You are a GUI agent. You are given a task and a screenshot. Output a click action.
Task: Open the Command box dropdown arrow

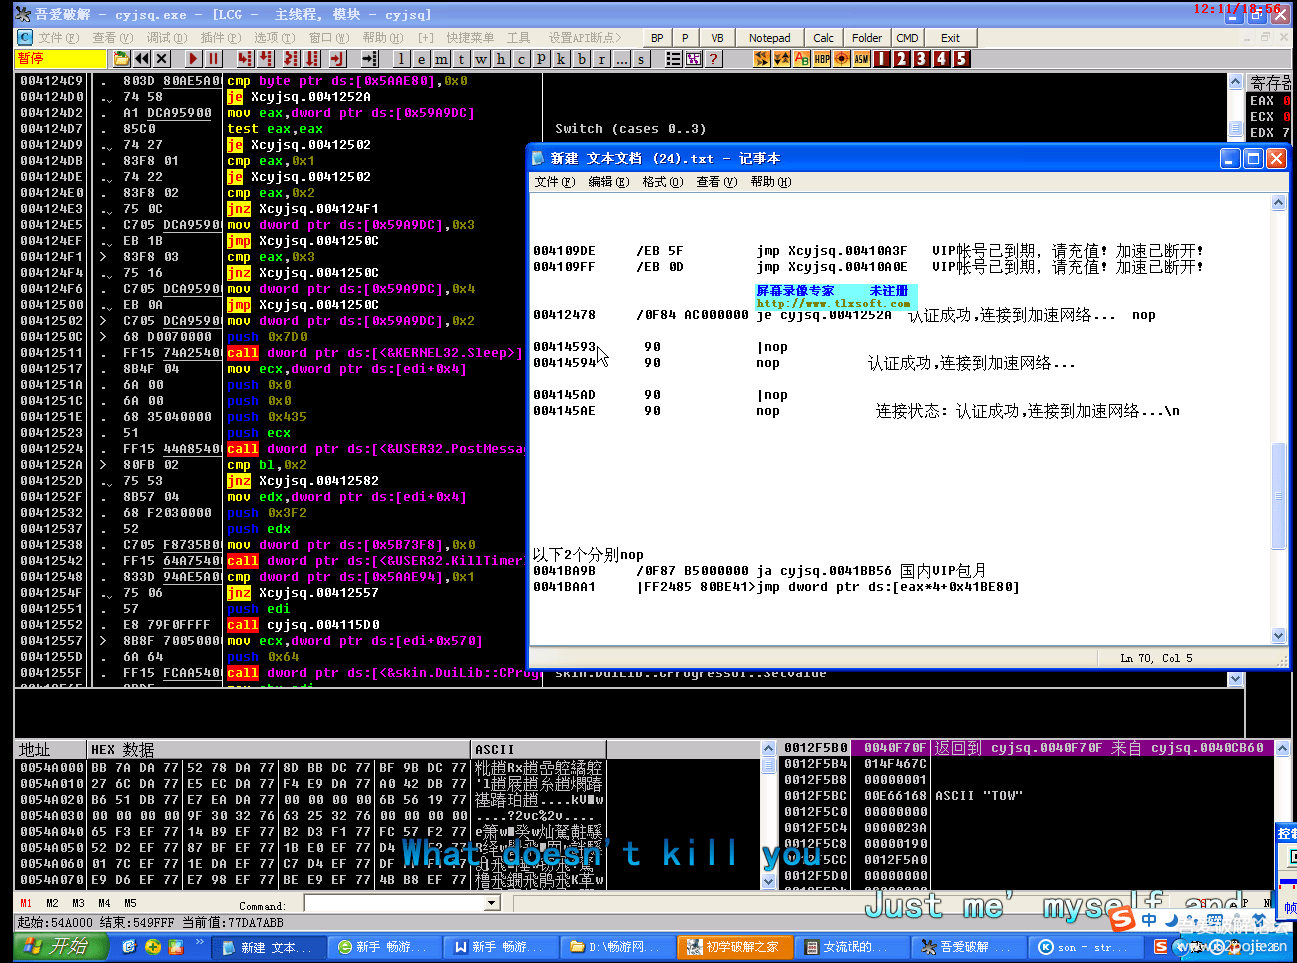[x=489, y=902]
